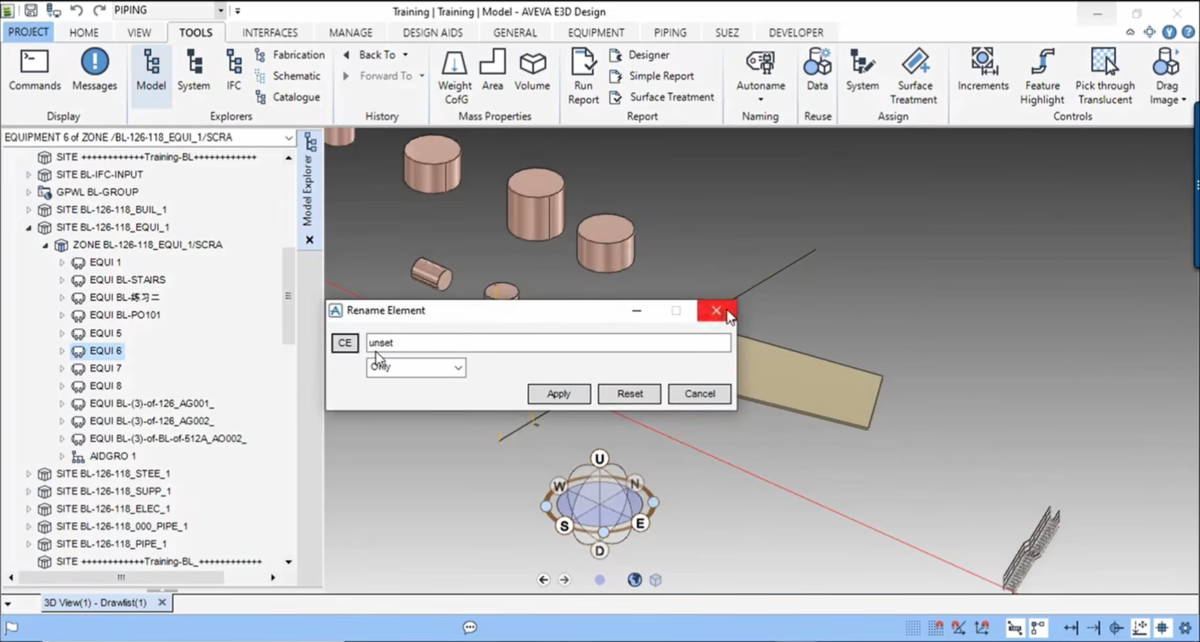This screenshot has width=1200, height=642.
Task: Click the Area mass property
Action: (x=492, y=70)
